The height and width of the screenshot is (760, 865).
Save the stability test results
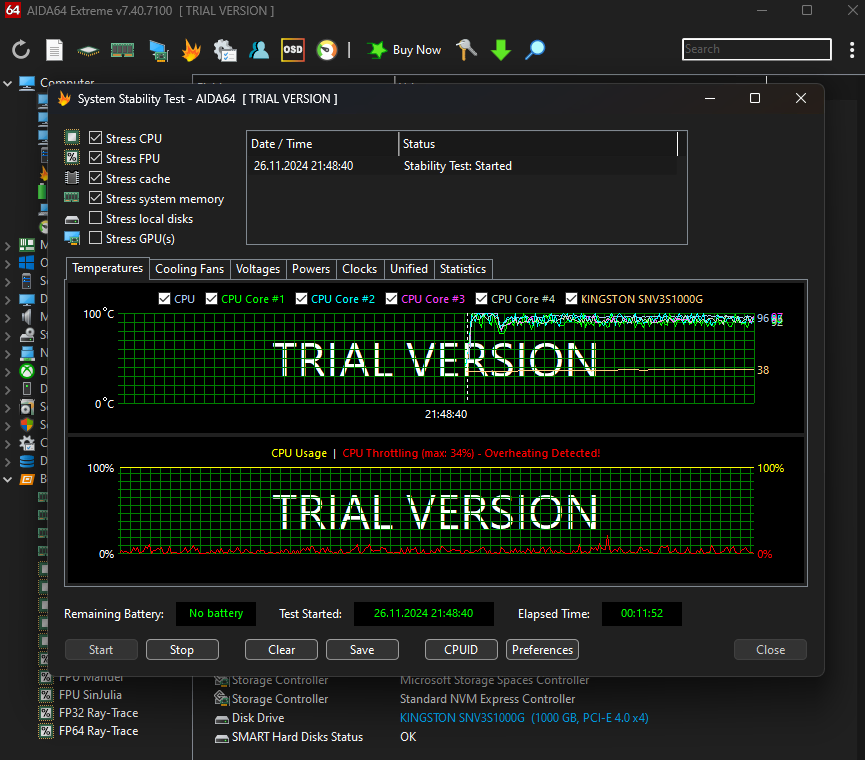tap(362, 650)
